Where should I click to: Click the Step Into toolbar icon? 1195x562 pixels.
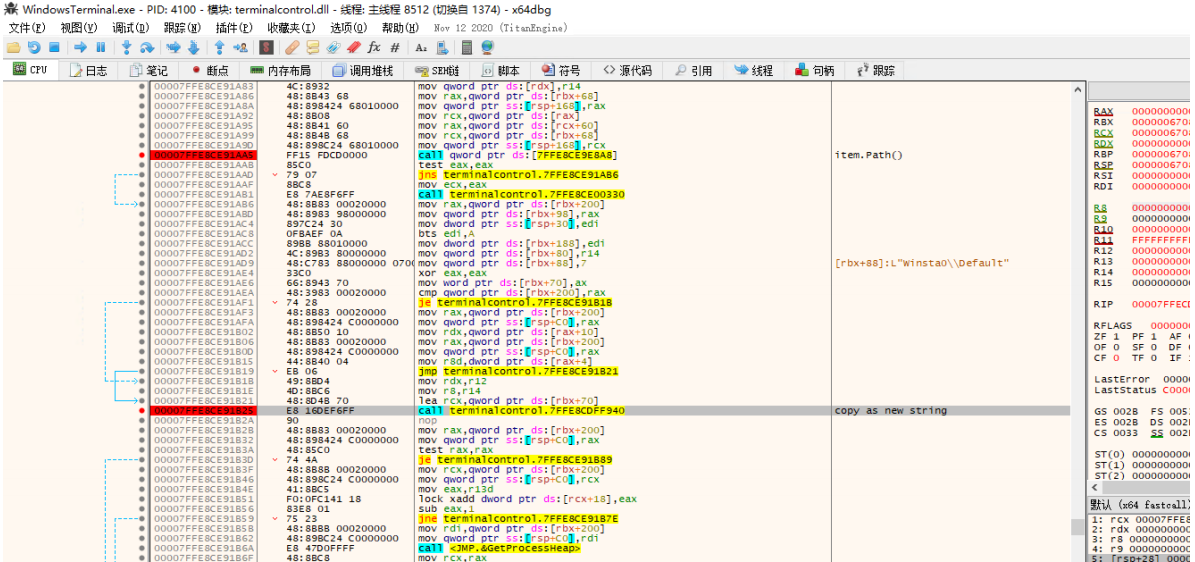coord(126,47)
